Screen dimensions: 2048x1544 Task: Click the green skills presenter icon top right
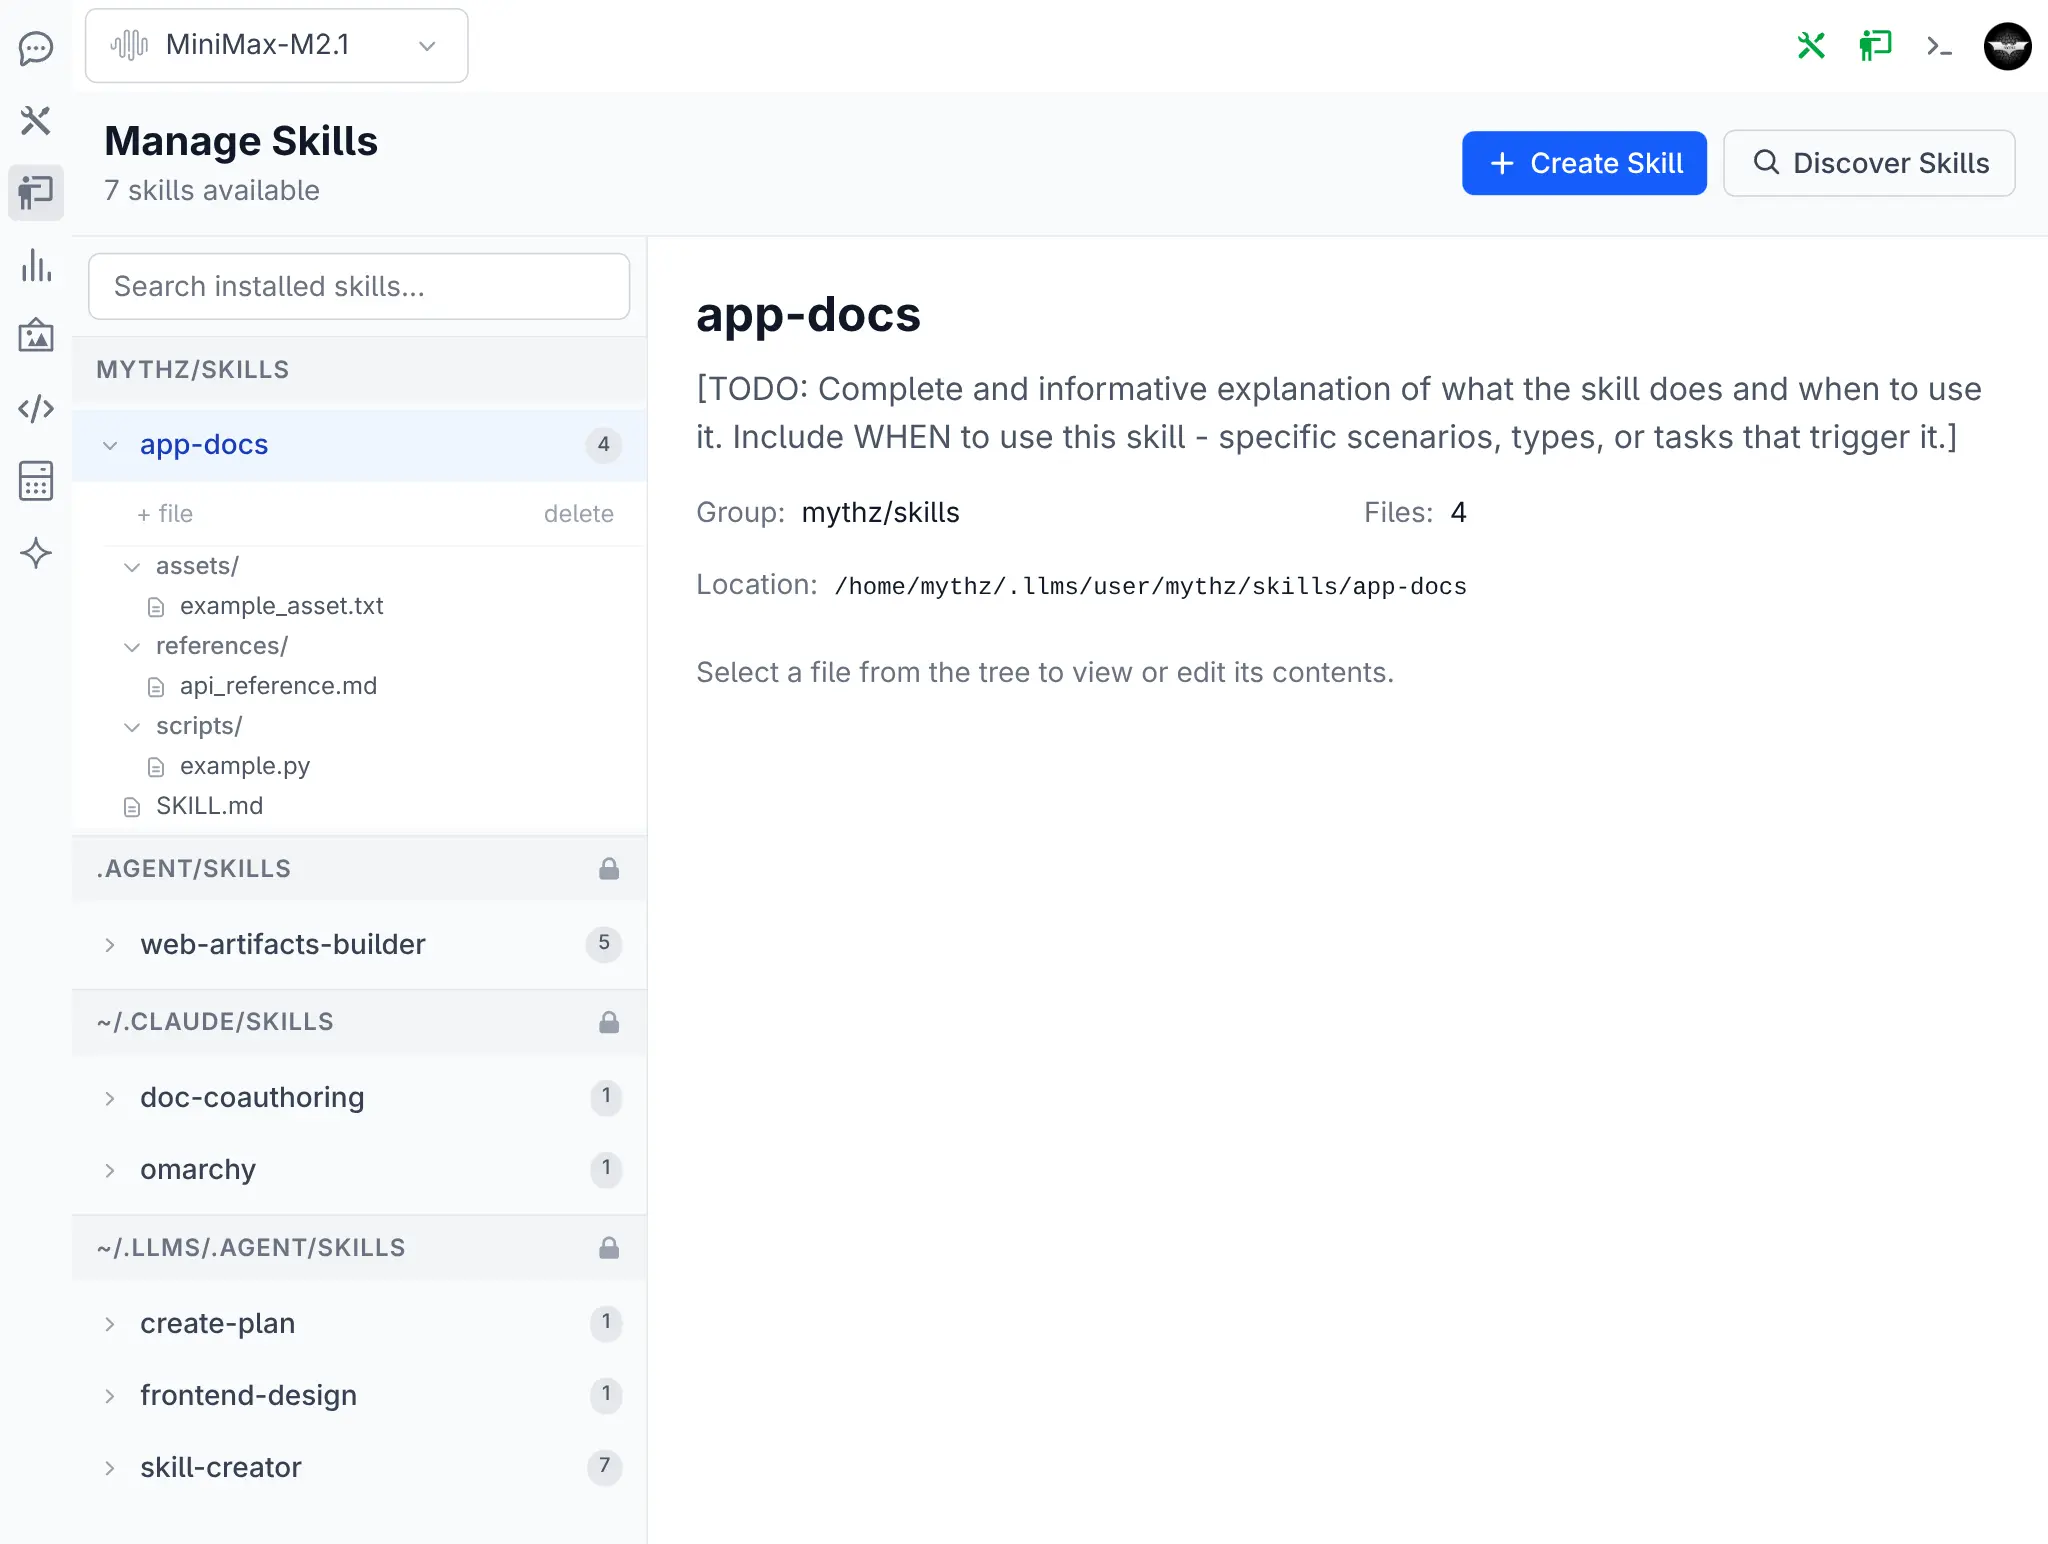(1875, 46)
